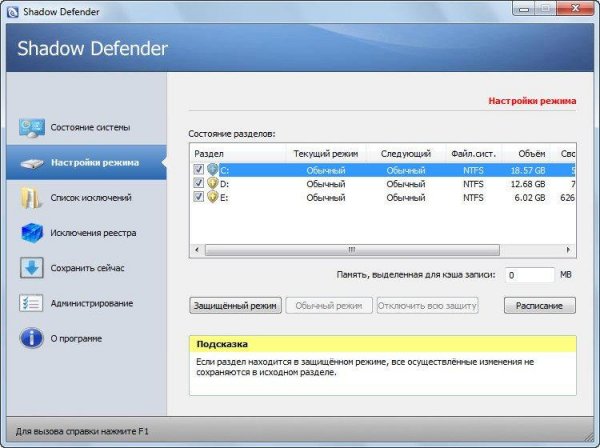Click the Защищённый режим button
This screenshot has height=448, width=600.
click(x=235, y=306)
